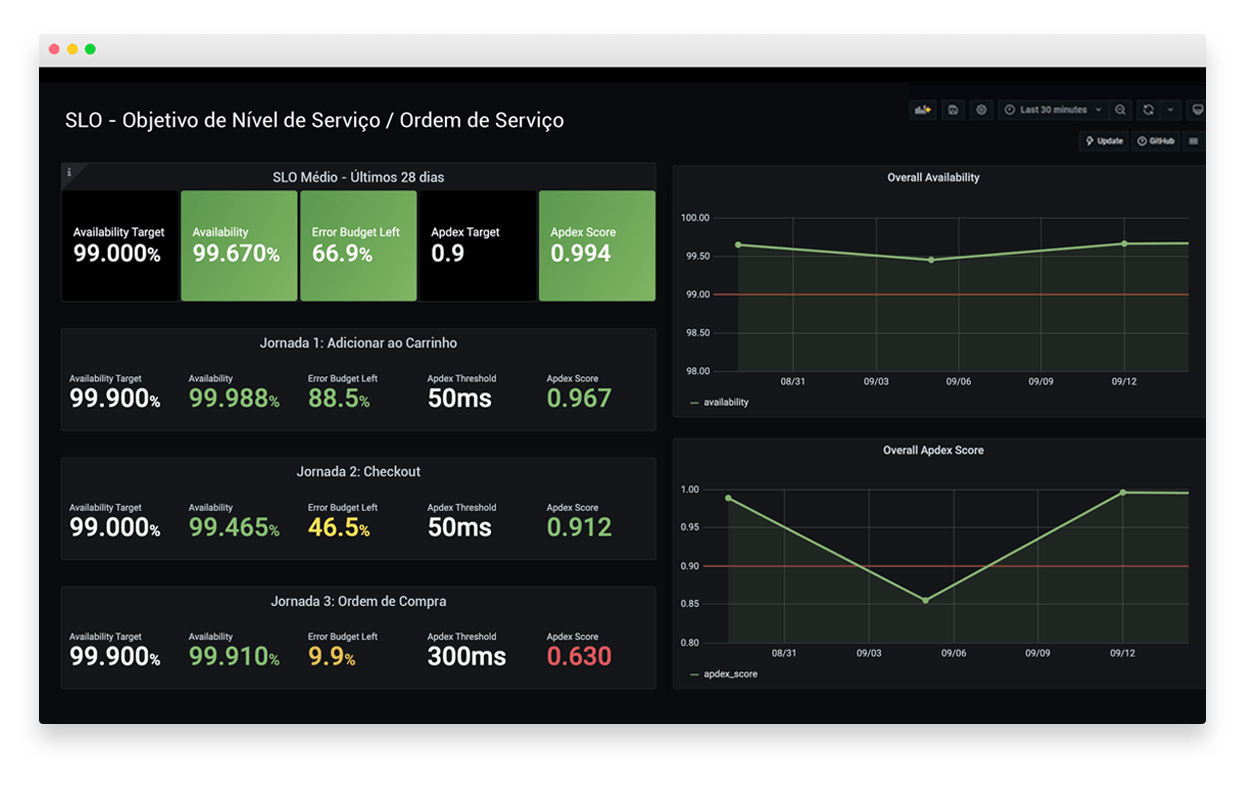1245x794 pixels.
Task: Click the zoom out time range magnifier icon
Action: [1119, 110]
